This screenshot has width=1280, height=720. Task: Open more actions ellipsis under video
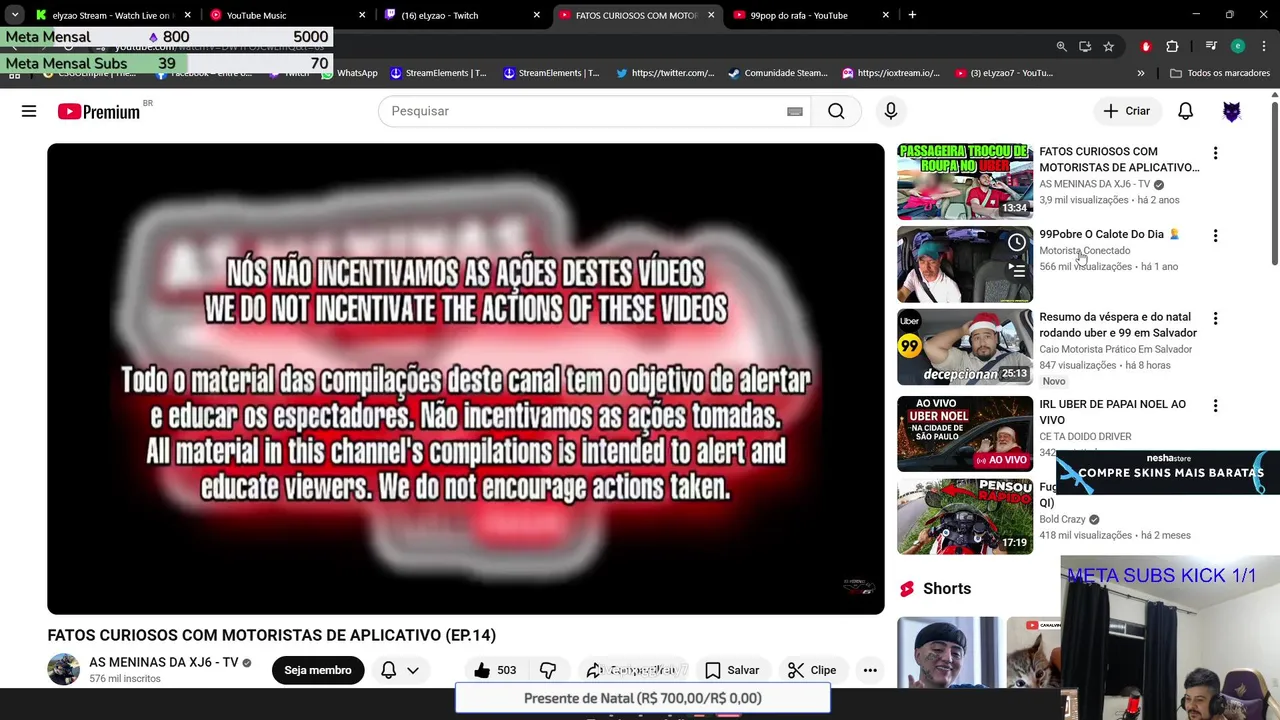(x=870, y=670)
